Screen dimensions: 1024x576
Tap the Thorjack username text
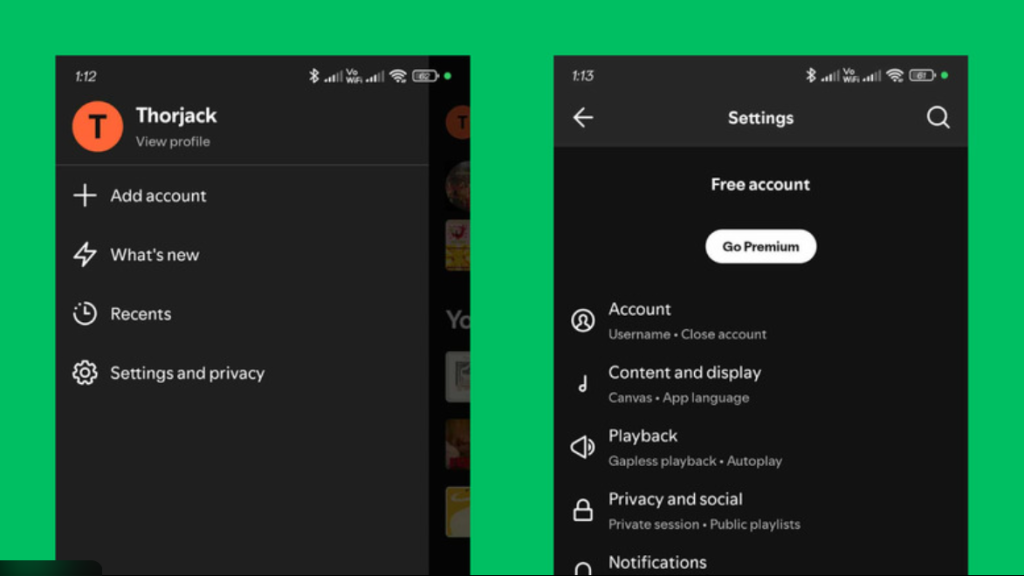(x=176, y=116)
